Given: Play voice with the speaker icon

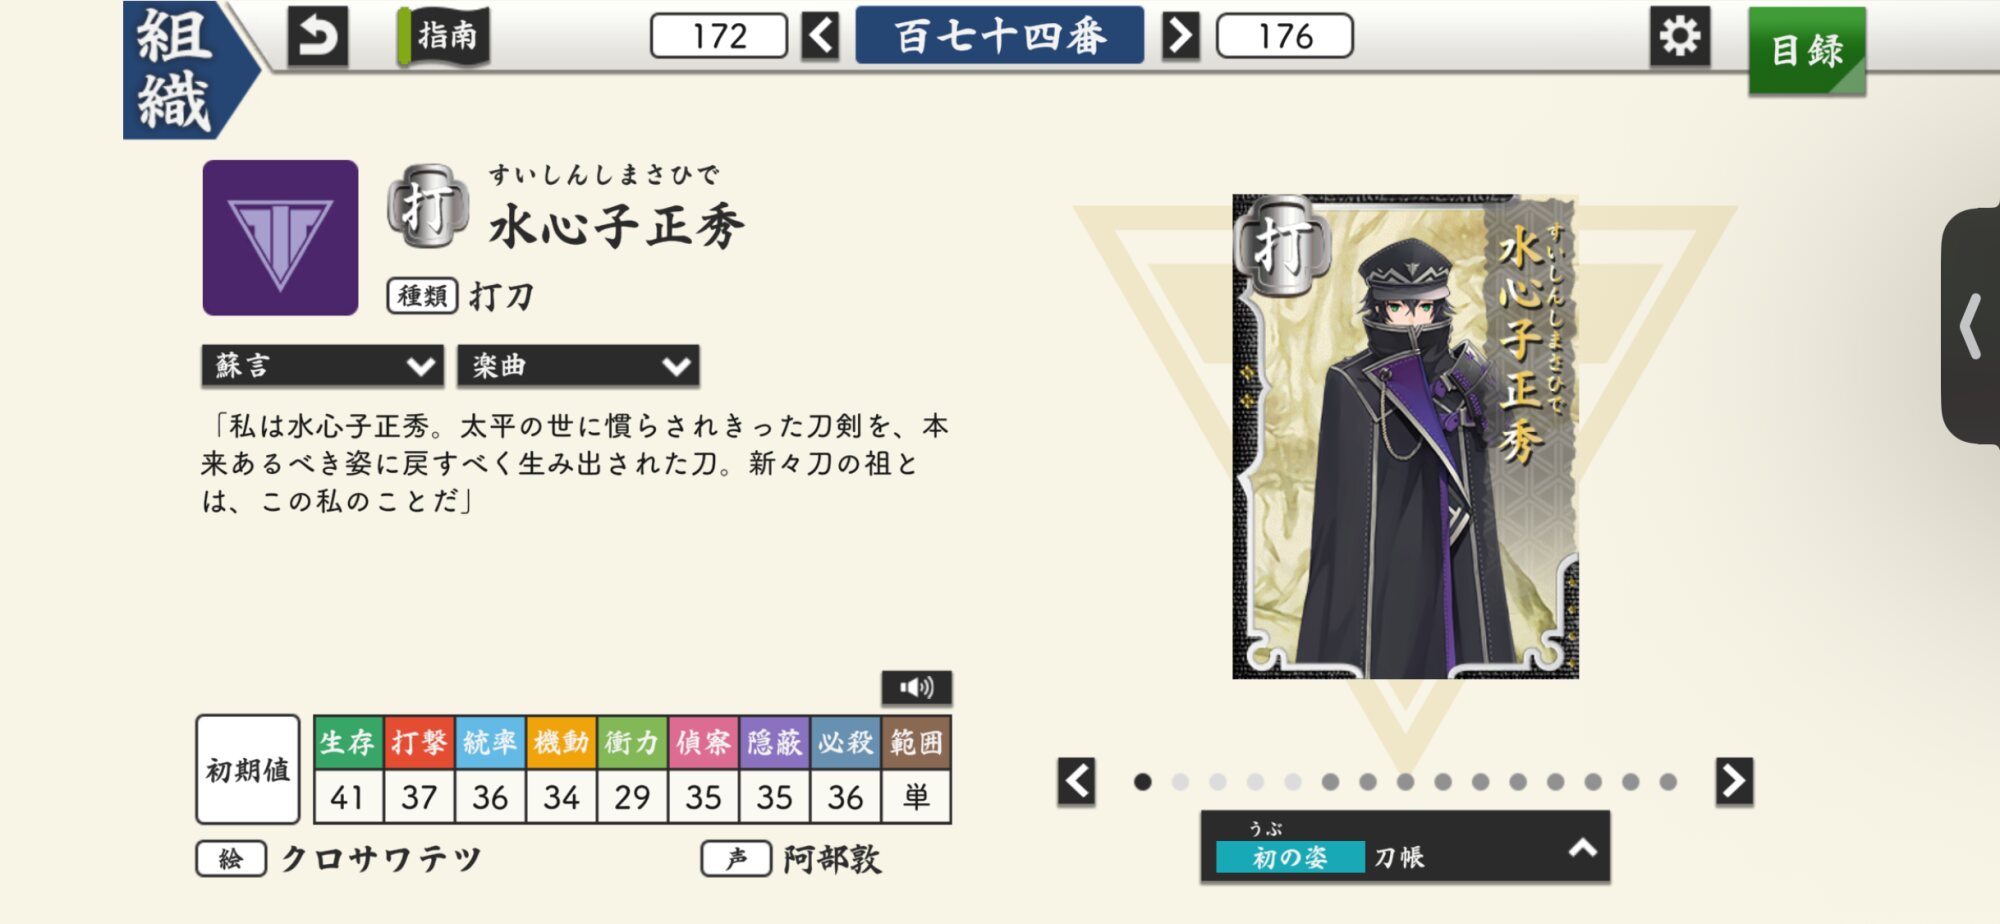Looking at the screenshot, I should [916, 688].
